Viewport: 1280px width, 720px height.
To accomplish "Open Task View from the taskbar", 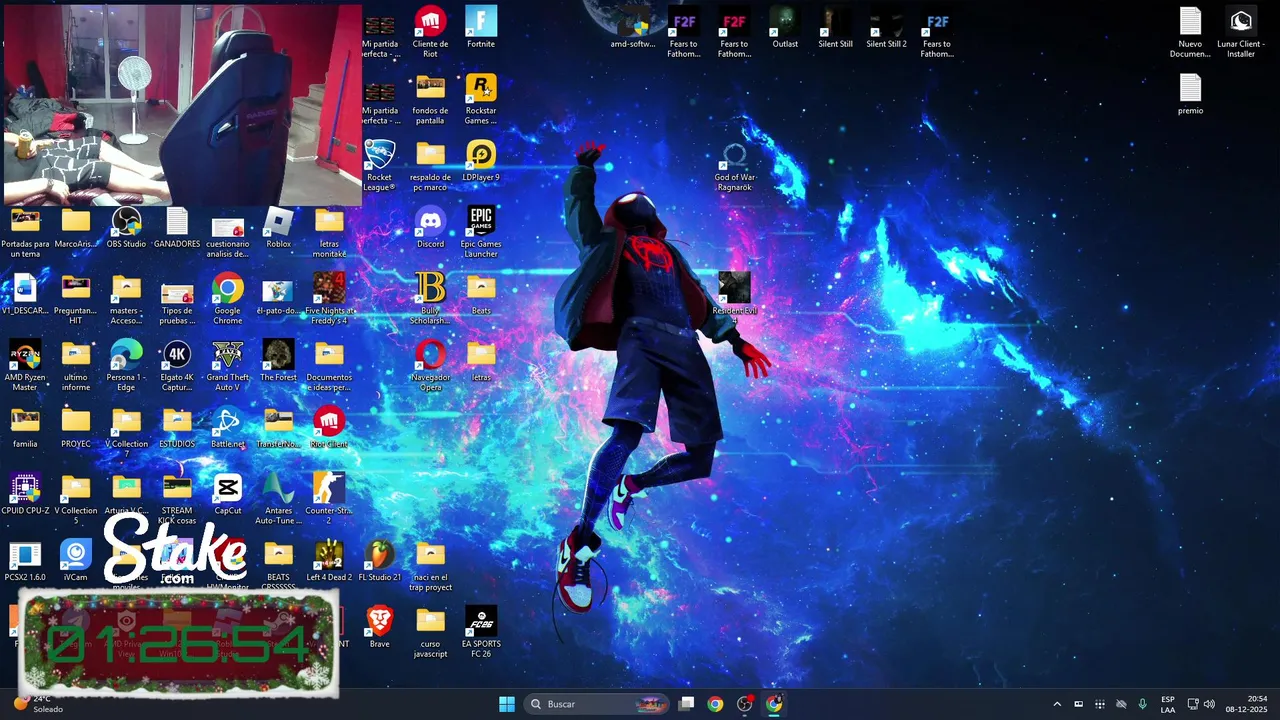I will point(686,704).
